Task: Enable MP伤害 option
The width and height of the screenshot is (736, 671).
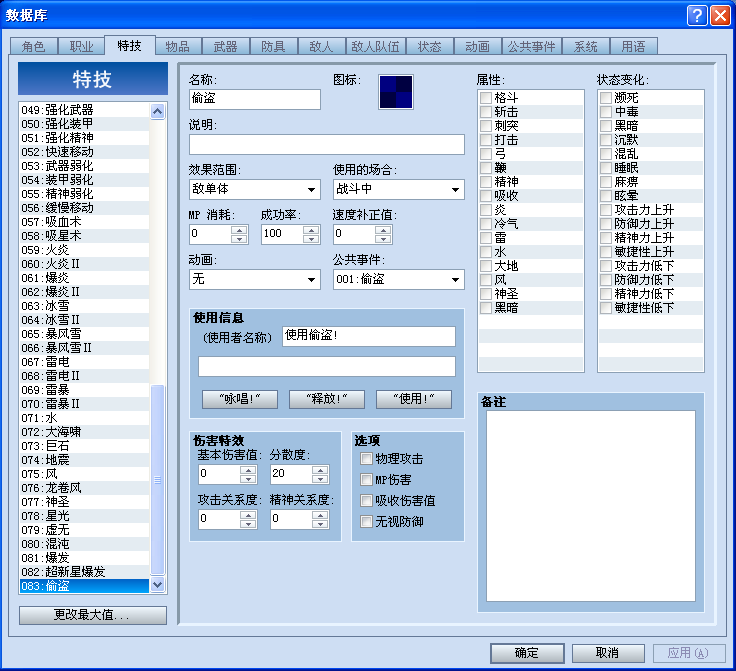Action: tap(366, 480)
